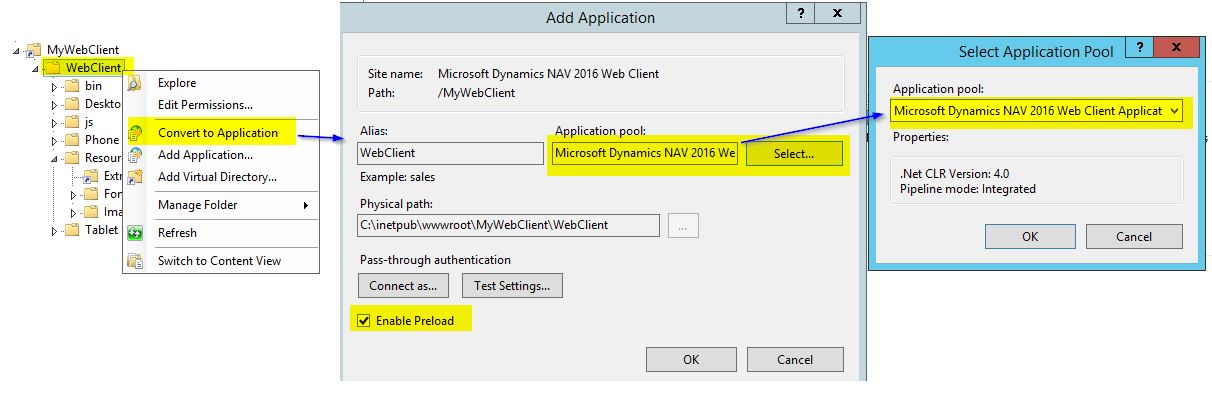Click help question mark in Select Application Pool
The height and width of the screenshot is (406, 1212).
[1138, 46]
